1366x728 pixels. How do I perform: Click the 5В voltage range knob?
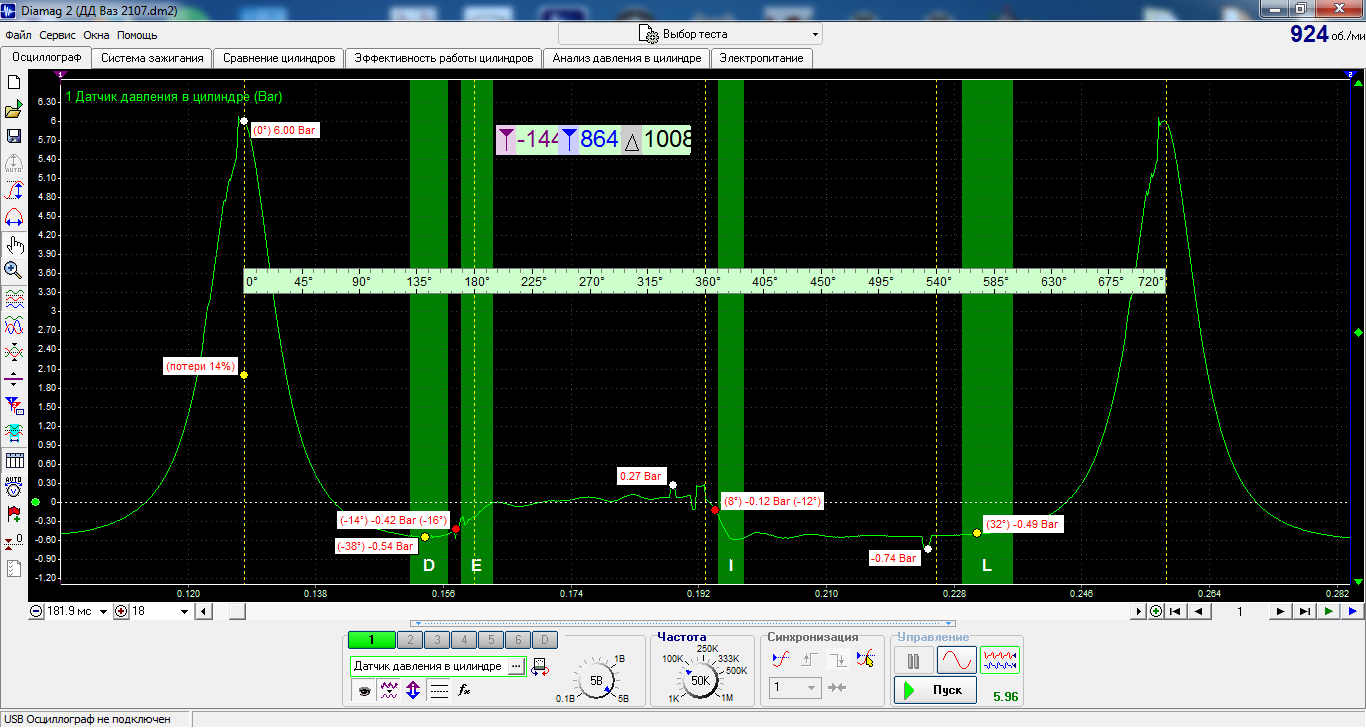597,681
